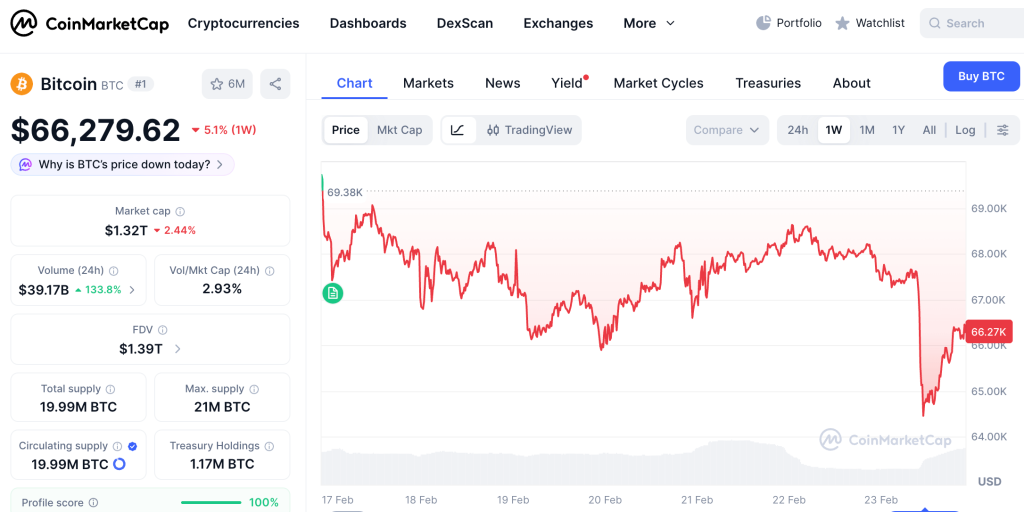This screenshot has width=1024, height=512.
Task: Switch to the Treasuries tab
Action: [768, 83]
